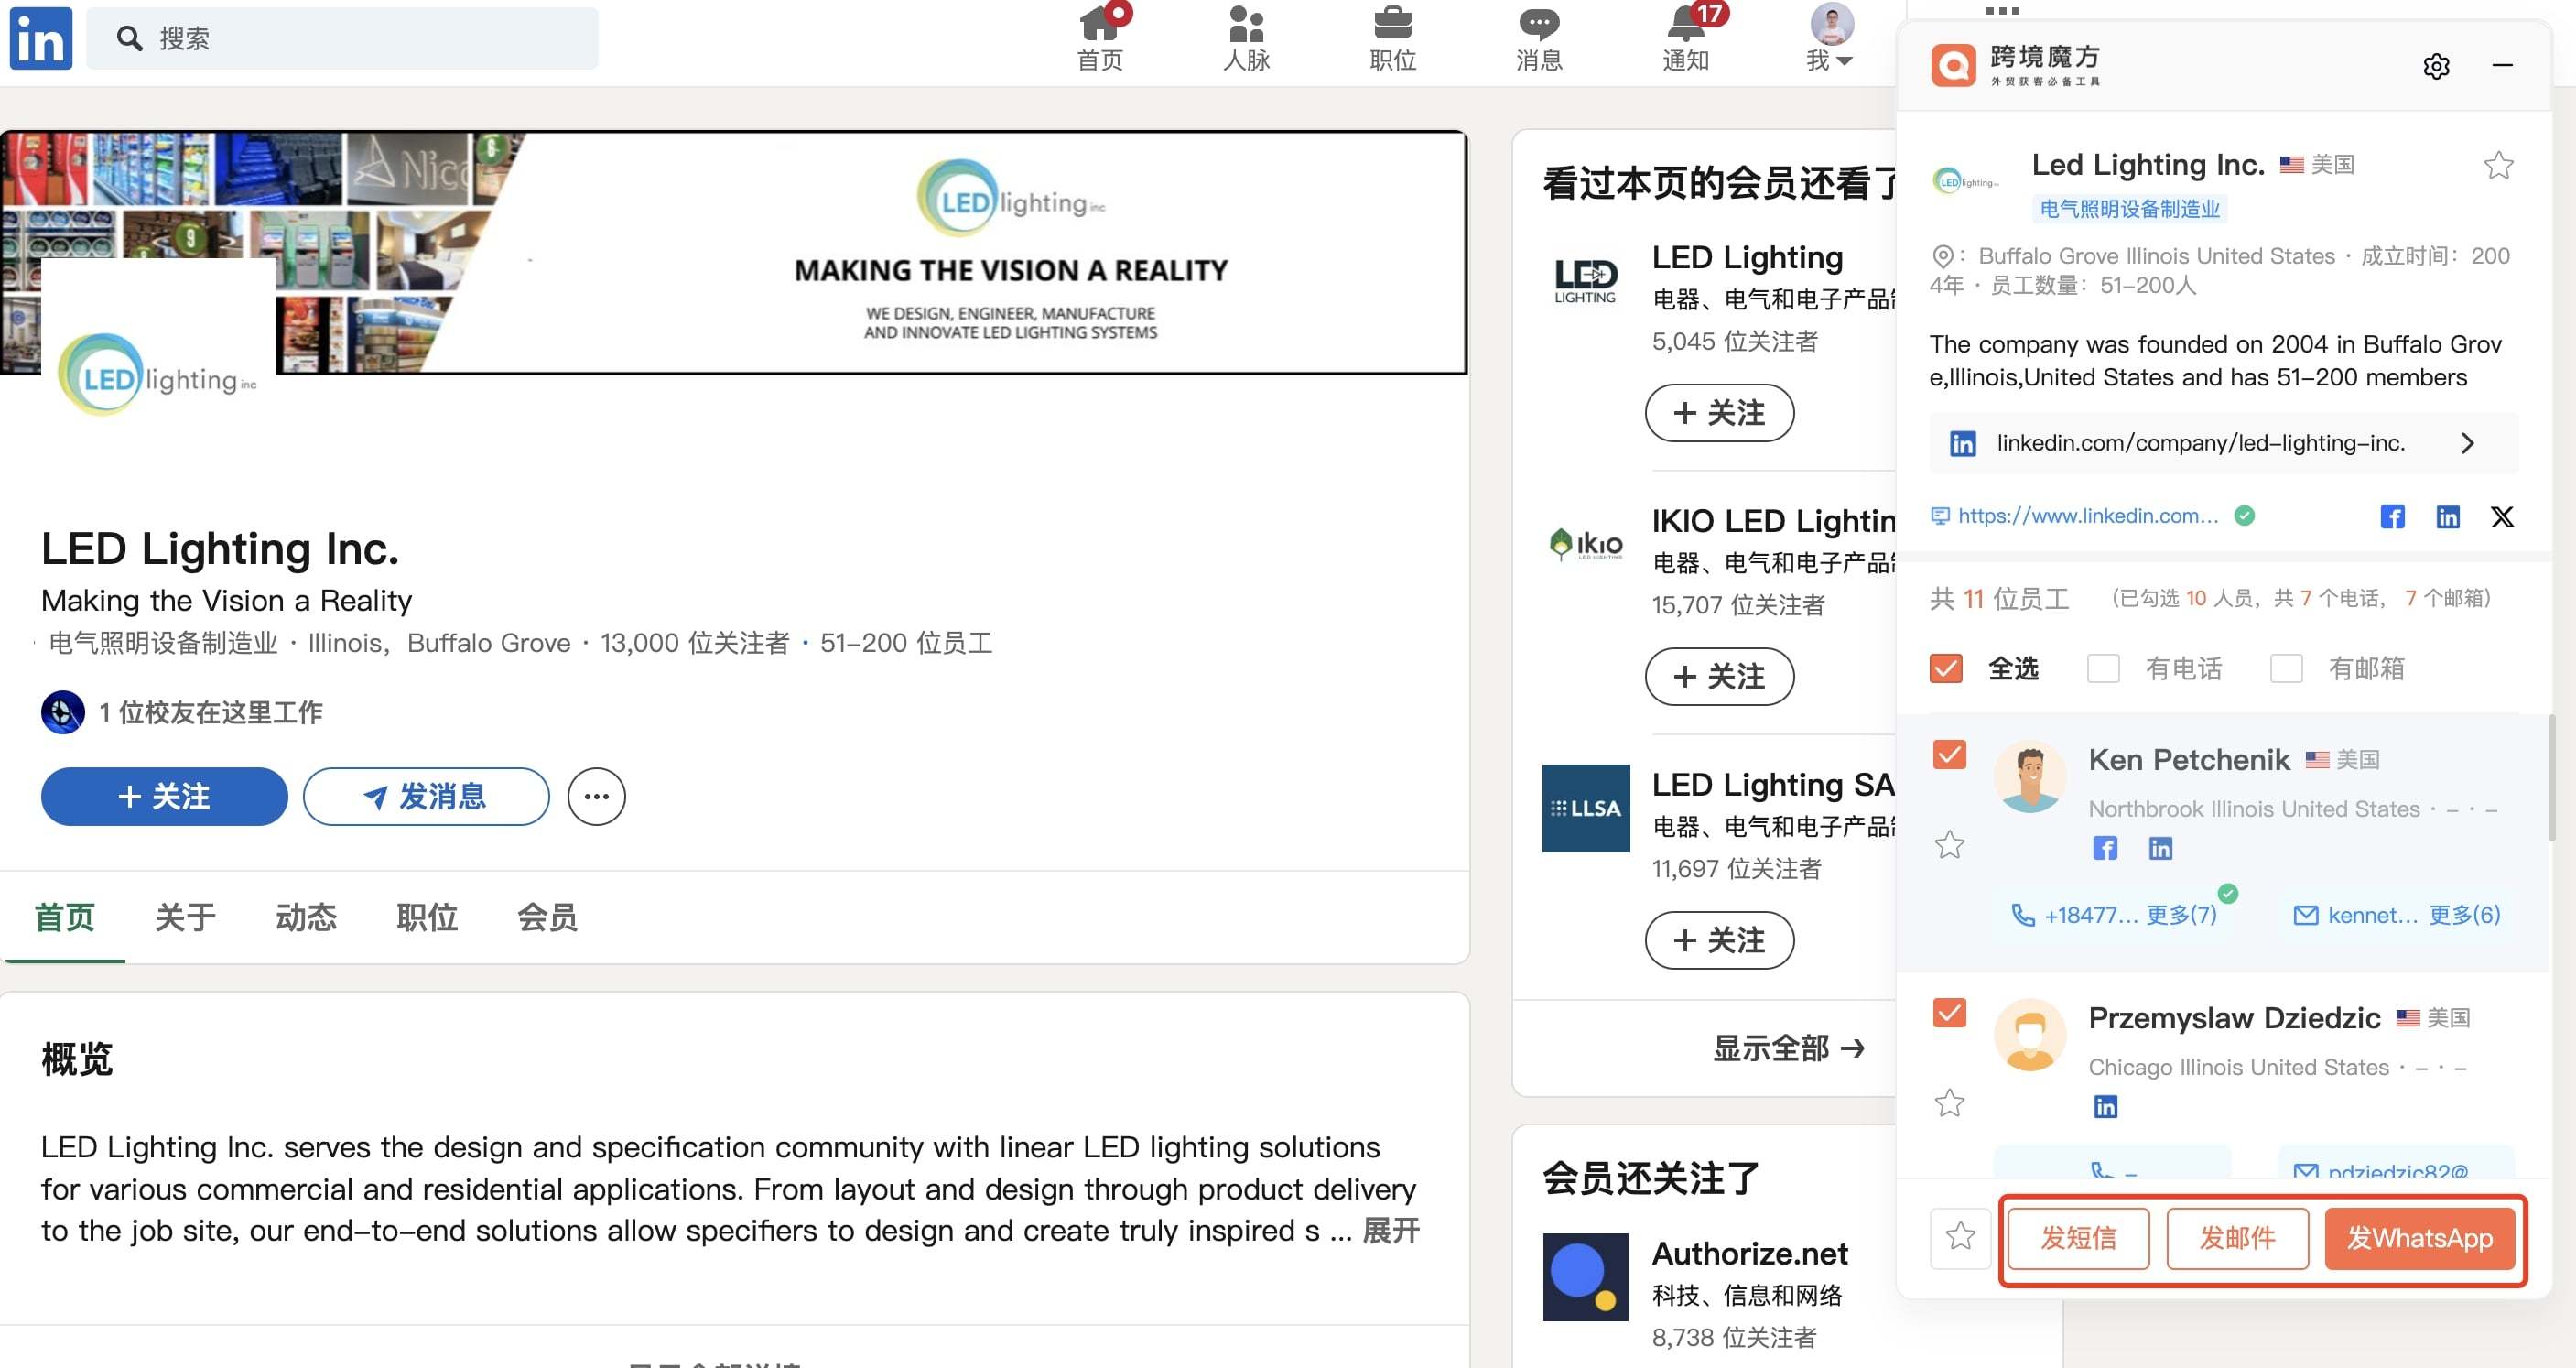Click the 电气照明设备制造业 industry tag
This screenshot has width=2576, height=1368.
[2130, 208]
